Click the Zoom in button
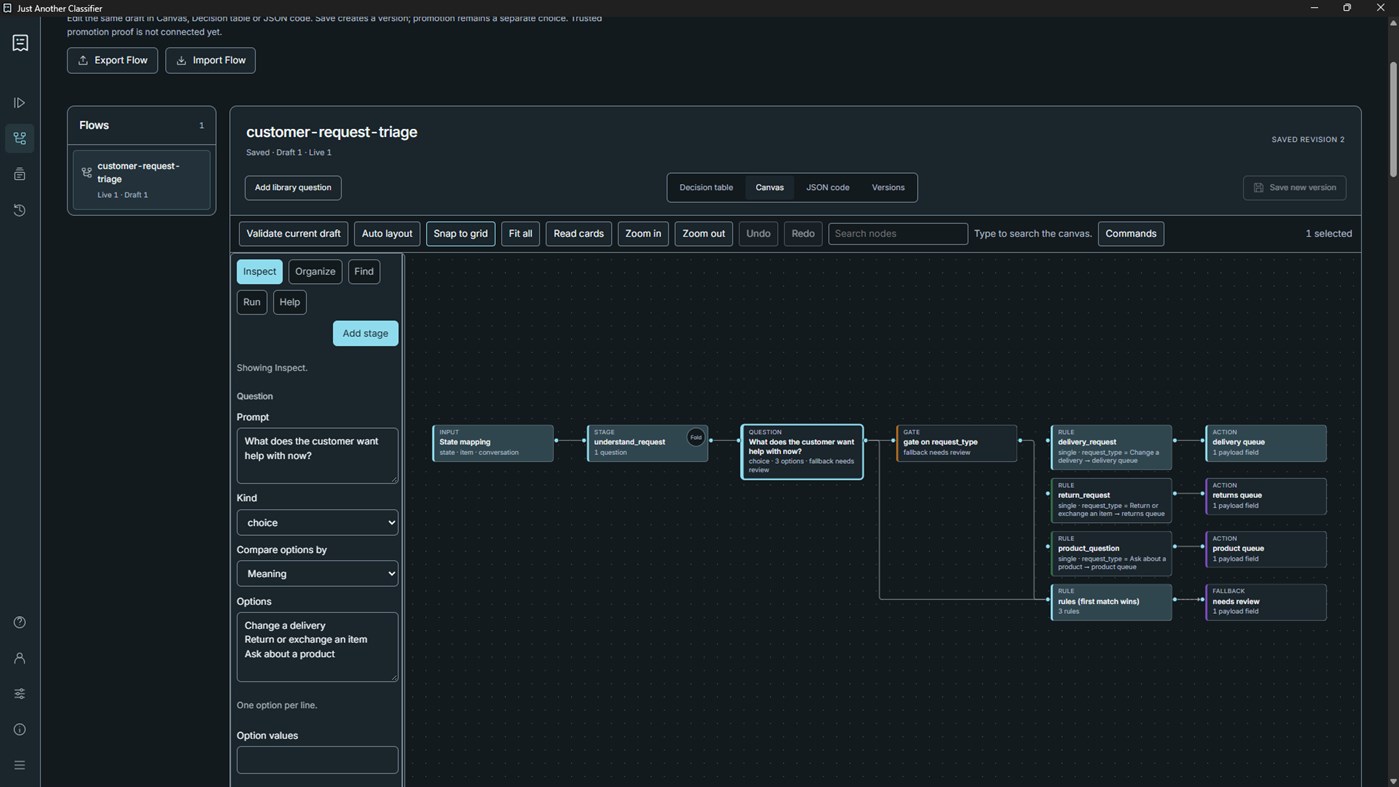1399x787 pixels. click(x=643, y=234)
